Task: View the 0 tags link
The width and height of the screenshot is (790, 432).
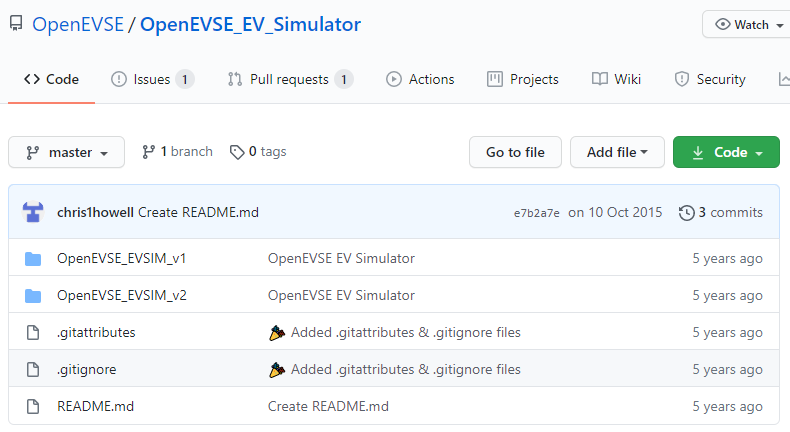Action: coord(258,152)
